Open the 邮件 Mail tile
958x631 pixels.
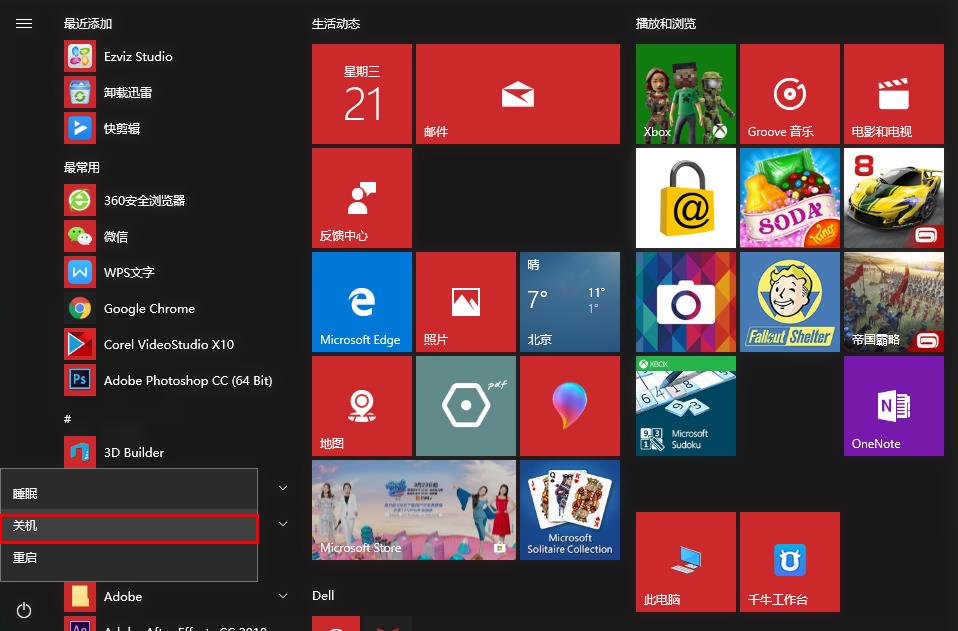coord(517,93)
